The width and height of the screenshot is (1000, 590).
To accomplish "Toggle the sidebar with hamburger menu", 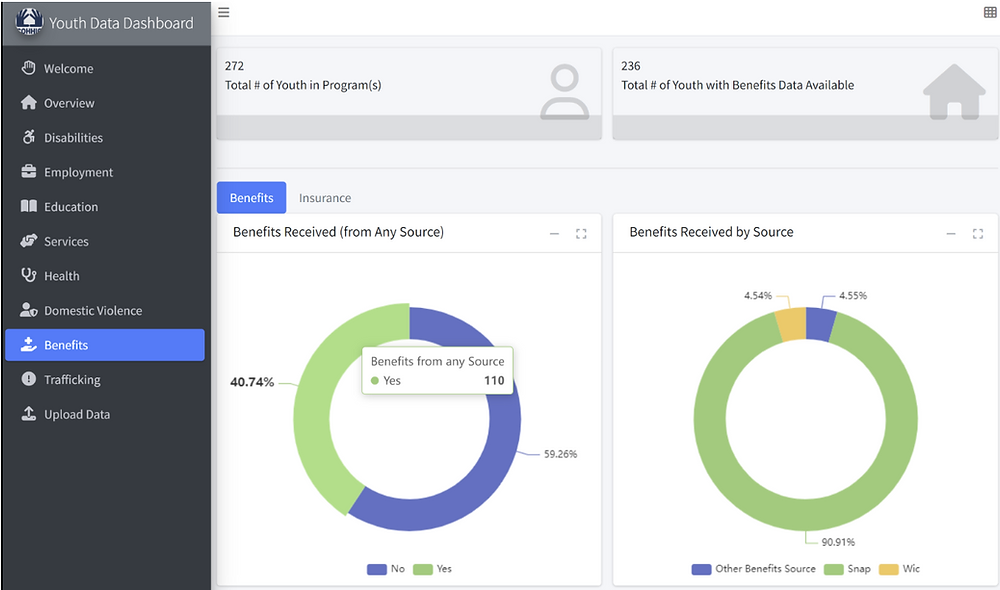I will click(223, 12).
